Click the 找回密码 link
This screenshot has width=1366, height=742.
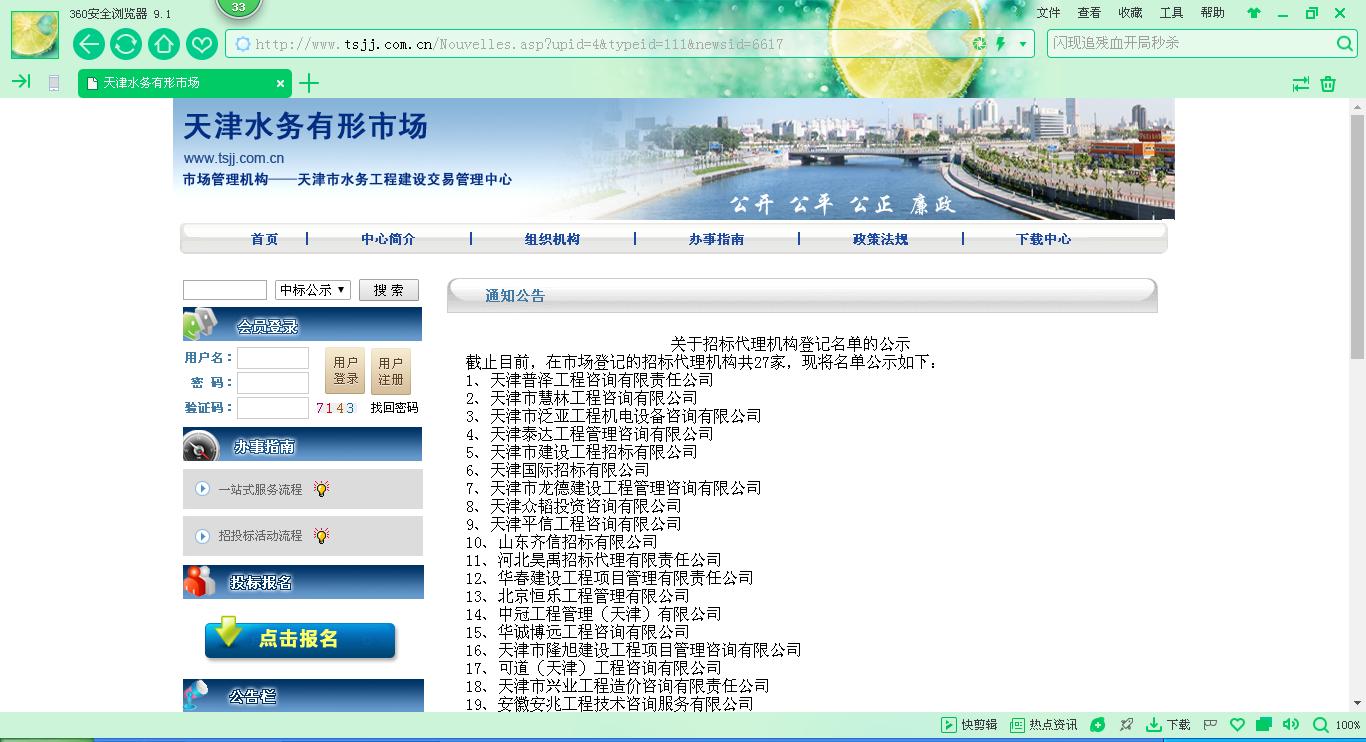[x=394, y=408]
